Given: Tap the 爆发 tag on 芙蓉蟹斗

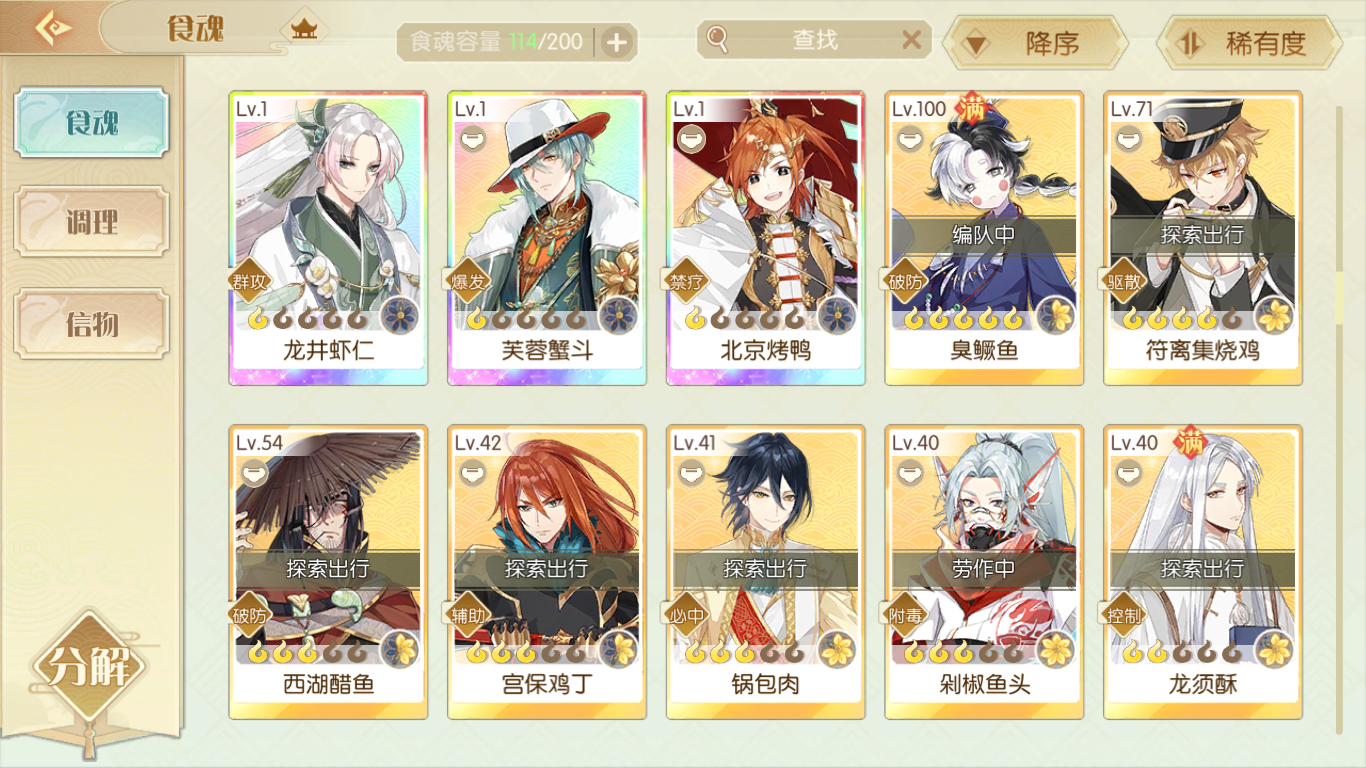Looking at the screenshot, I should (467, 282).
